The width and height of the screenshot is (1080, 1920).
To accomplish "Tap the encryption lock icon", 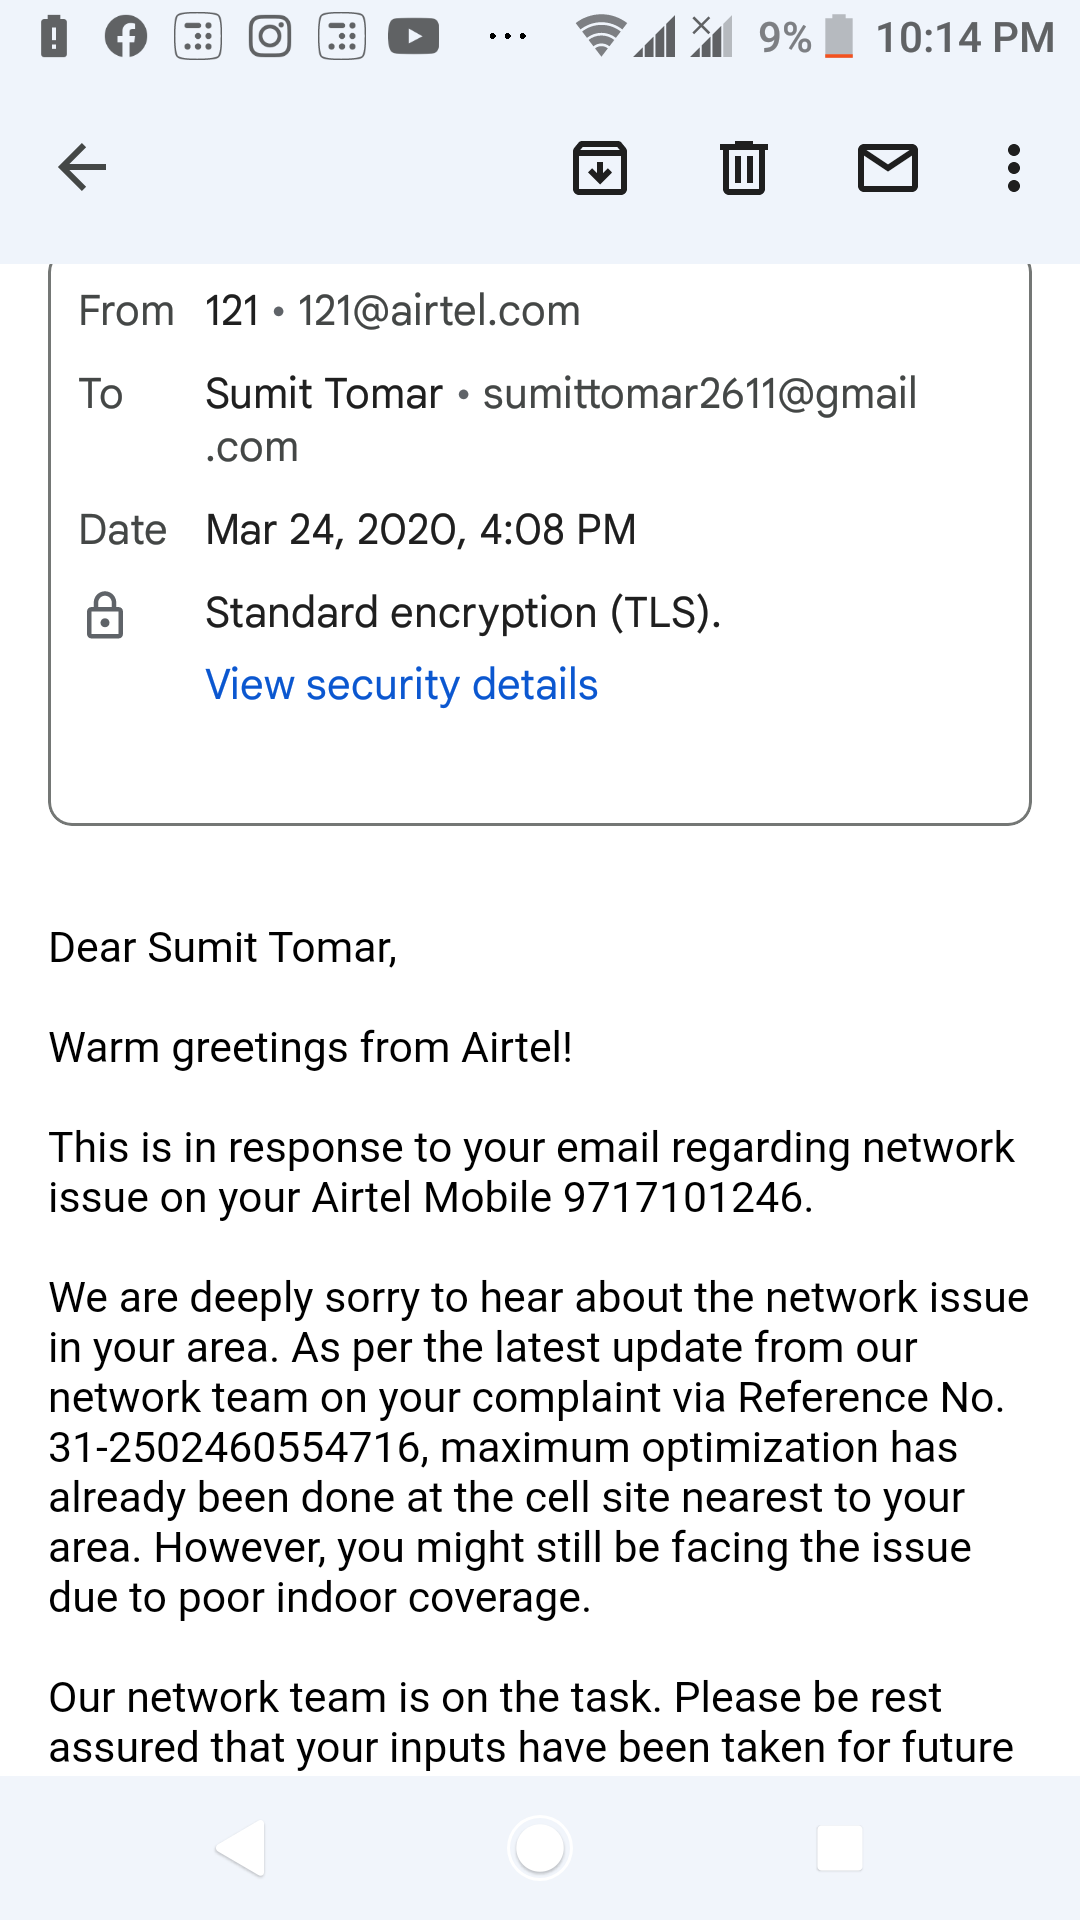I will point(105,615).
